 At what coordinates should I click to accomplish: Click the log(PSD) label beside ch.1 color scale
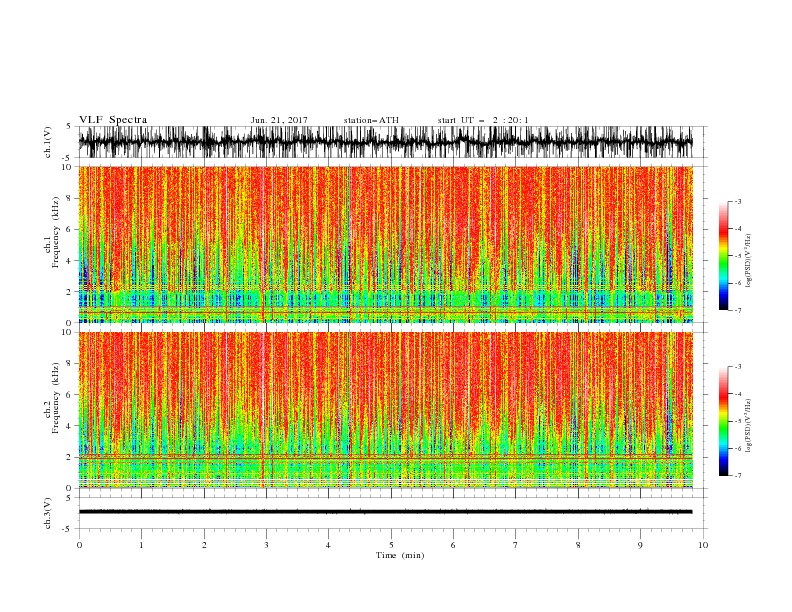click(x=748, y=261)
